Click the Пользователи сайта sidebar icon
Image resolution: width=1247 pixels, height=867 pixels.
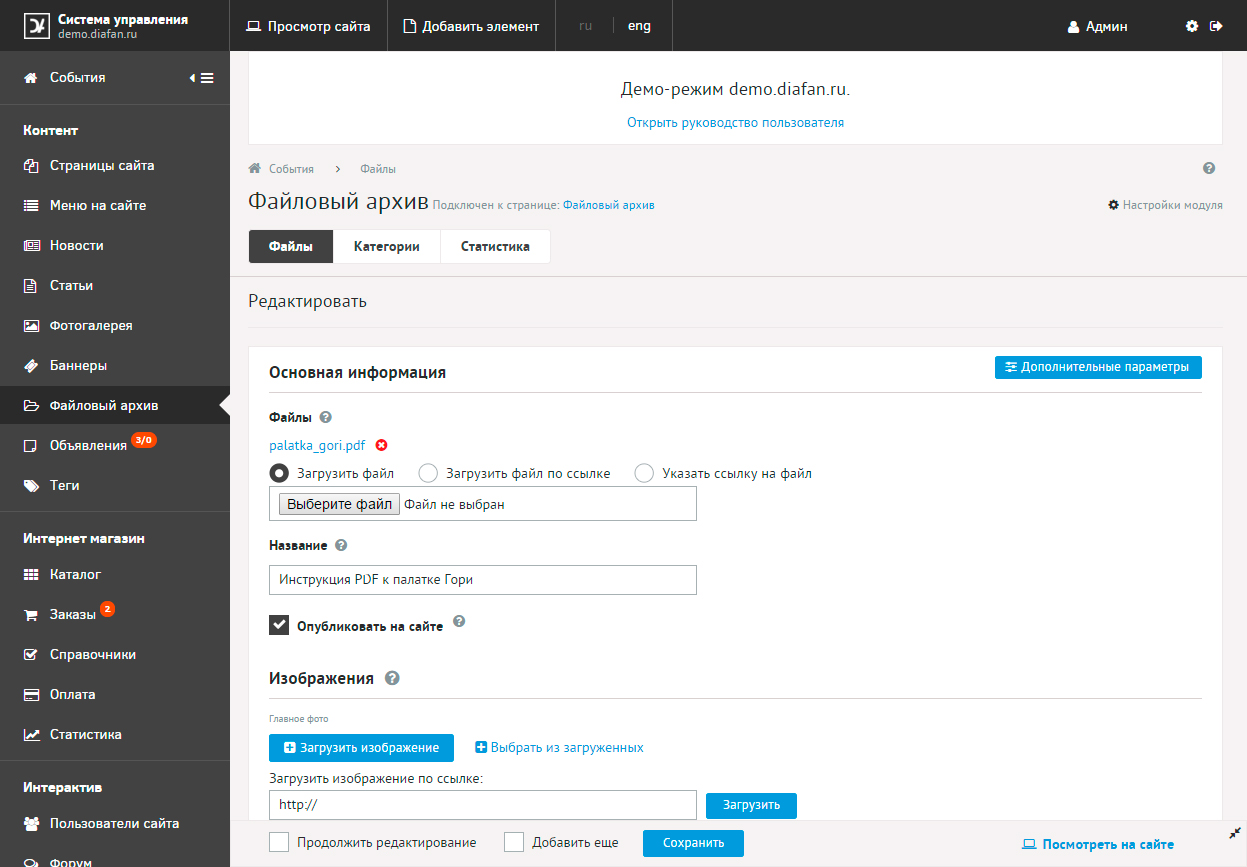(x=31, y=824)
